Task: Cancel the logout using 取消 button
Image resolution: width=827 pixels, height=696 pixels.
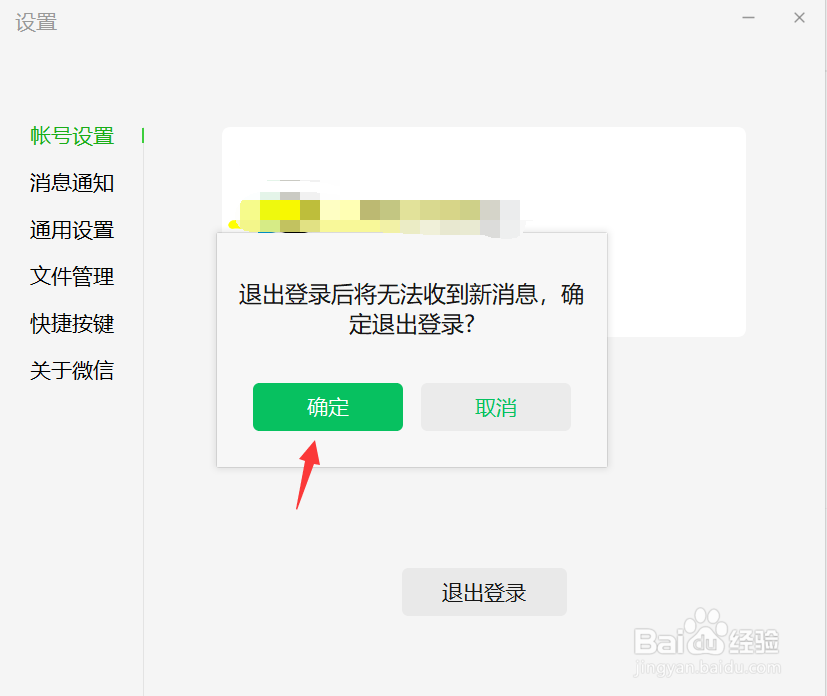Action: tap(496, 407)
